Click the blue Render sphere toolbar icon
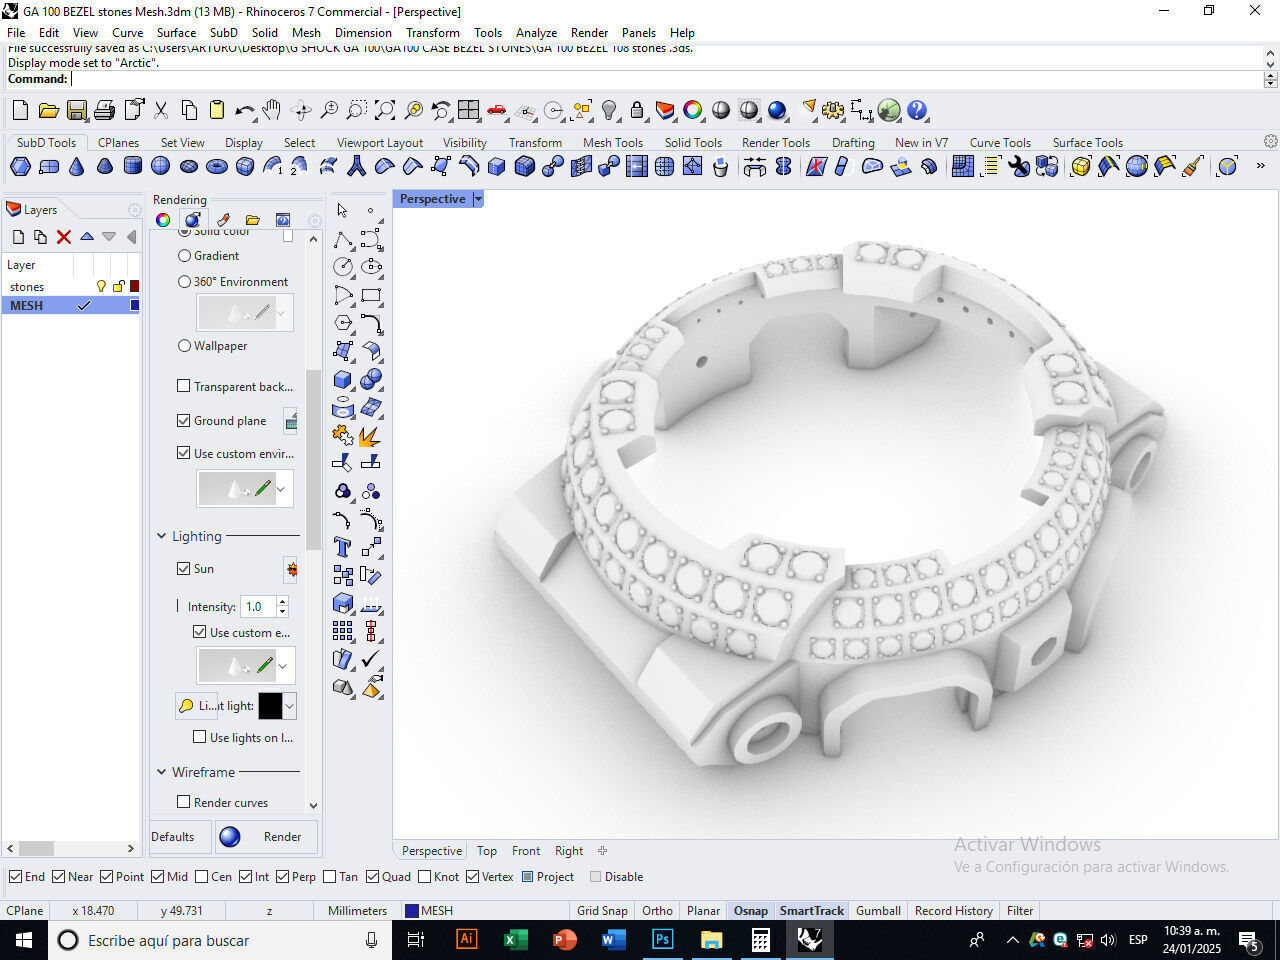The image size is (1280, 960). click(777, 110)
